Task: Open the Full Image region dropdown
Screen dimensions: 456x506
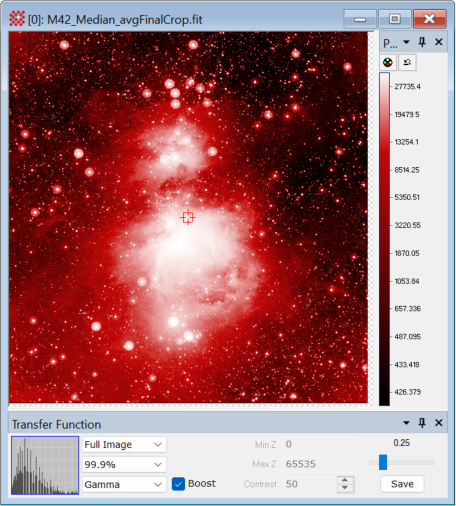Action: point(124,444)
